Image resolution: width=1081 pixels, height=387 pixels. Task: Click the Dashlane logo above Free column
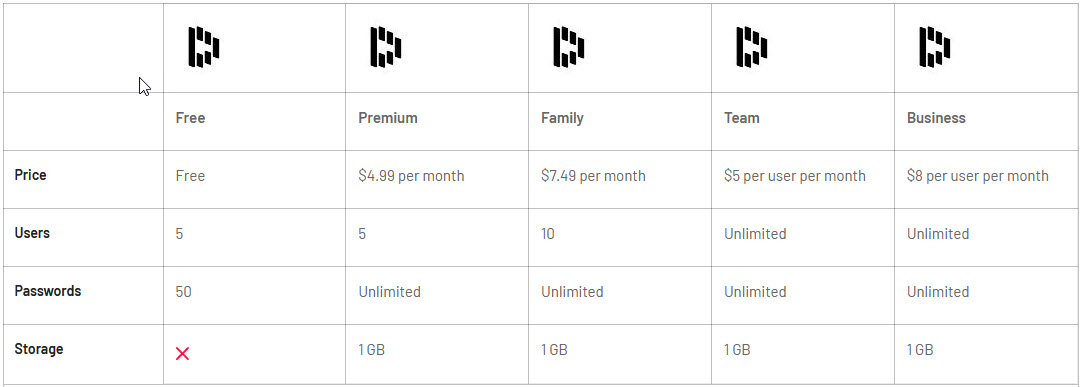(x=204, y=47)
